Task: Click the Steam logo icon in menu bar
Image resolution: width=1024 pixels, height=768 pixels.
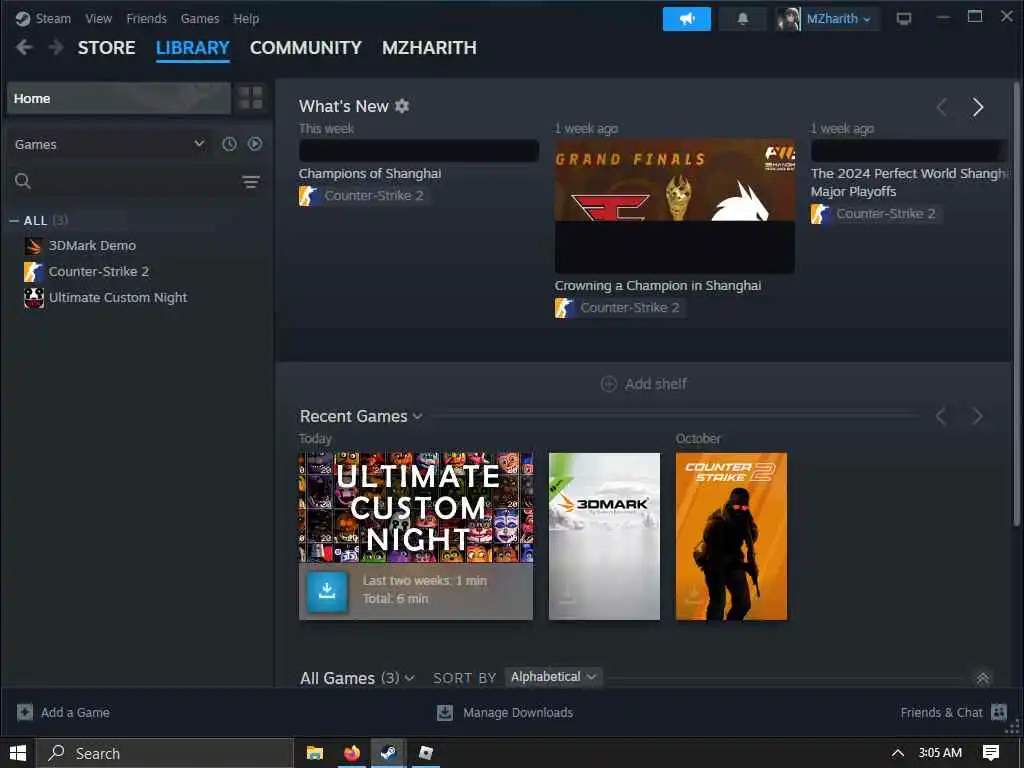Action: [23, 18]
